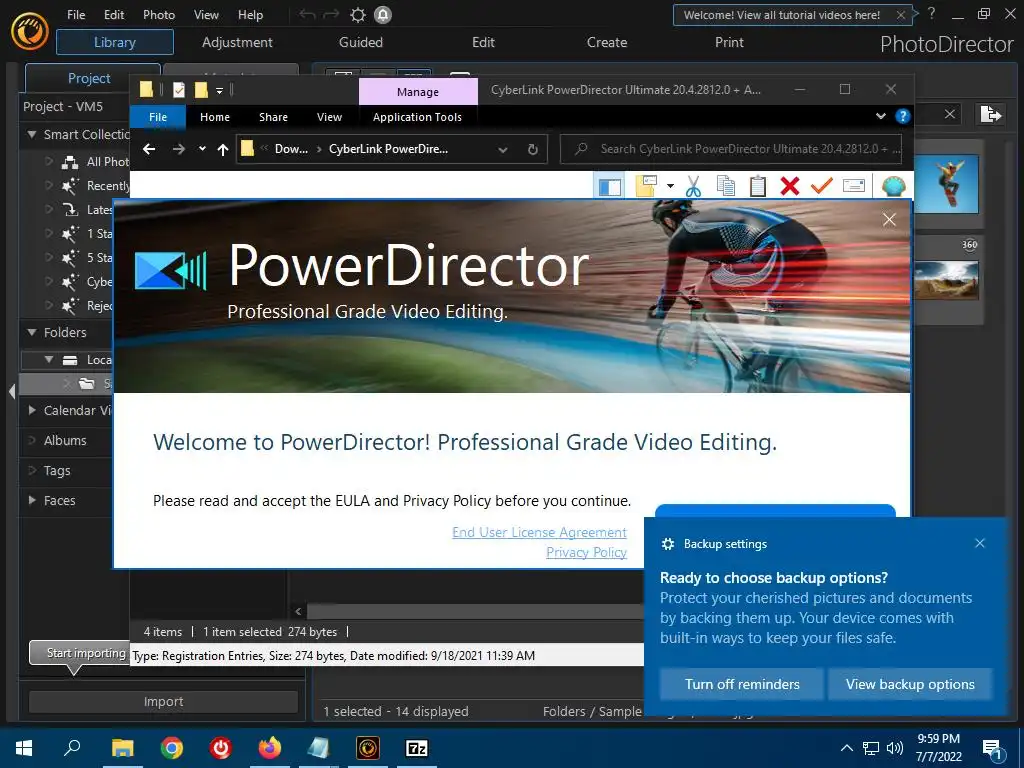1024x768 pixels.
Task: Switch to the Adjustment module
Action: point(237,42)
